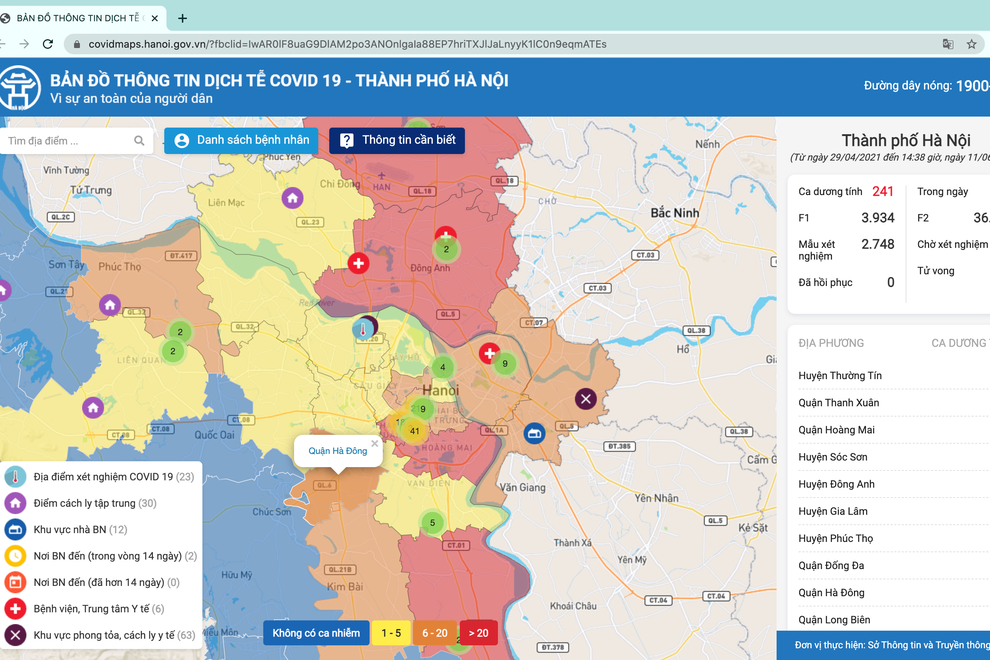Image resolution: width=990 pixels, height=660 pixels.
Task: Click the purple quarantine house marker near Chi Đông
Action: click(292, 198)
